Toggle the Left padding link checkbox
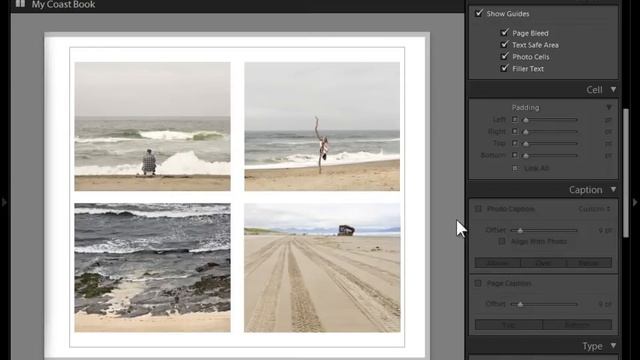The image size is (640, 360). (515, 120)
